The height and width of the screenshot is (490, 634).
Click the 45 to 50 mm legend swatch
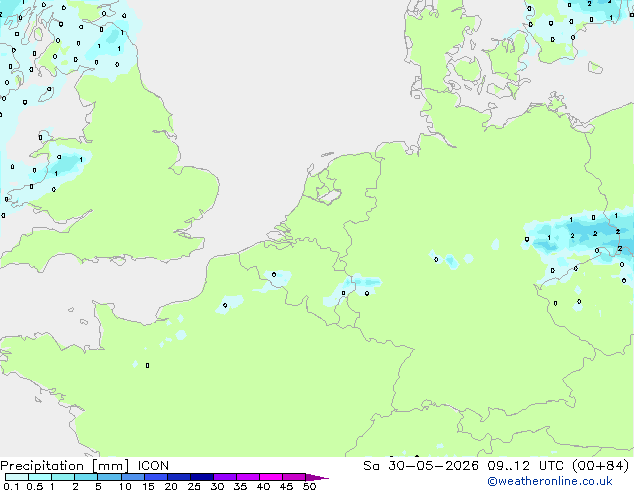pos(294,477)
